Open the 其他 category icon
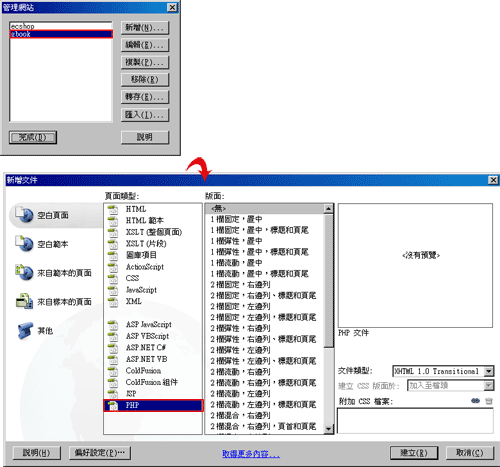The image size is (500, 467). coord(25,330)
